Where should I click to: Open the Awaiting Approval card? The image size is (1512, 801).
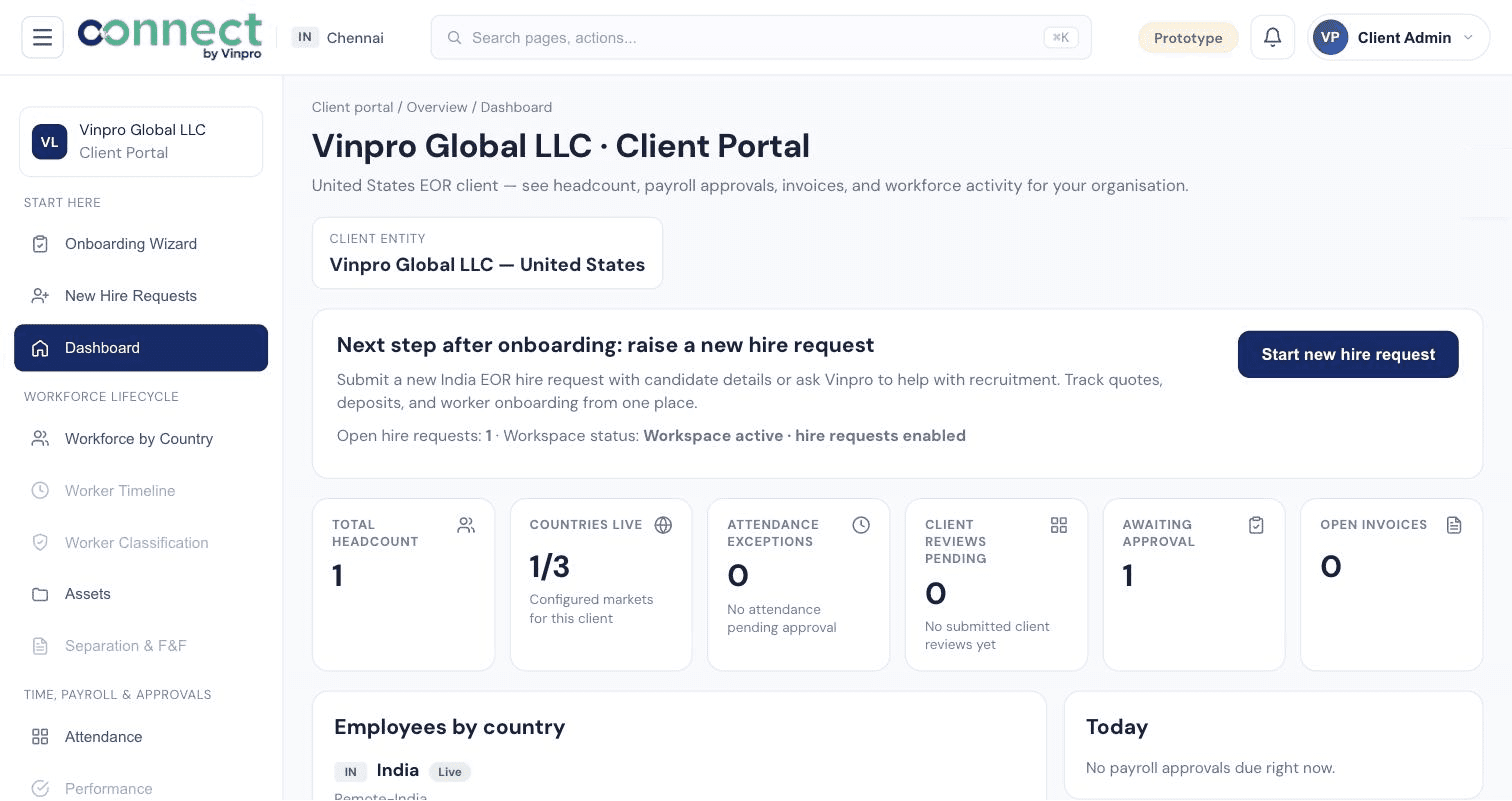click(x=1194, y=584)
